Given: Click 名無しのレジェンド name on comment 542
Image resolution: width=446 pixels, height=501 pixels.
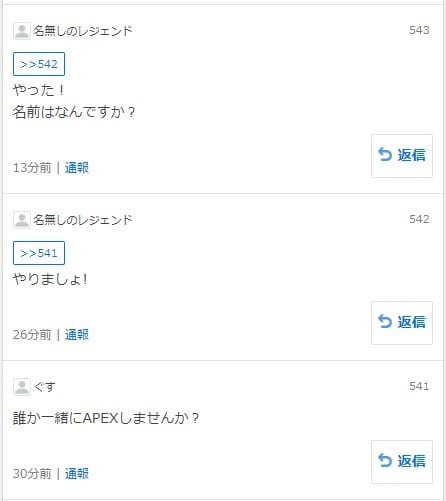Looking at the screenshot, I should [x=83, y=220].
